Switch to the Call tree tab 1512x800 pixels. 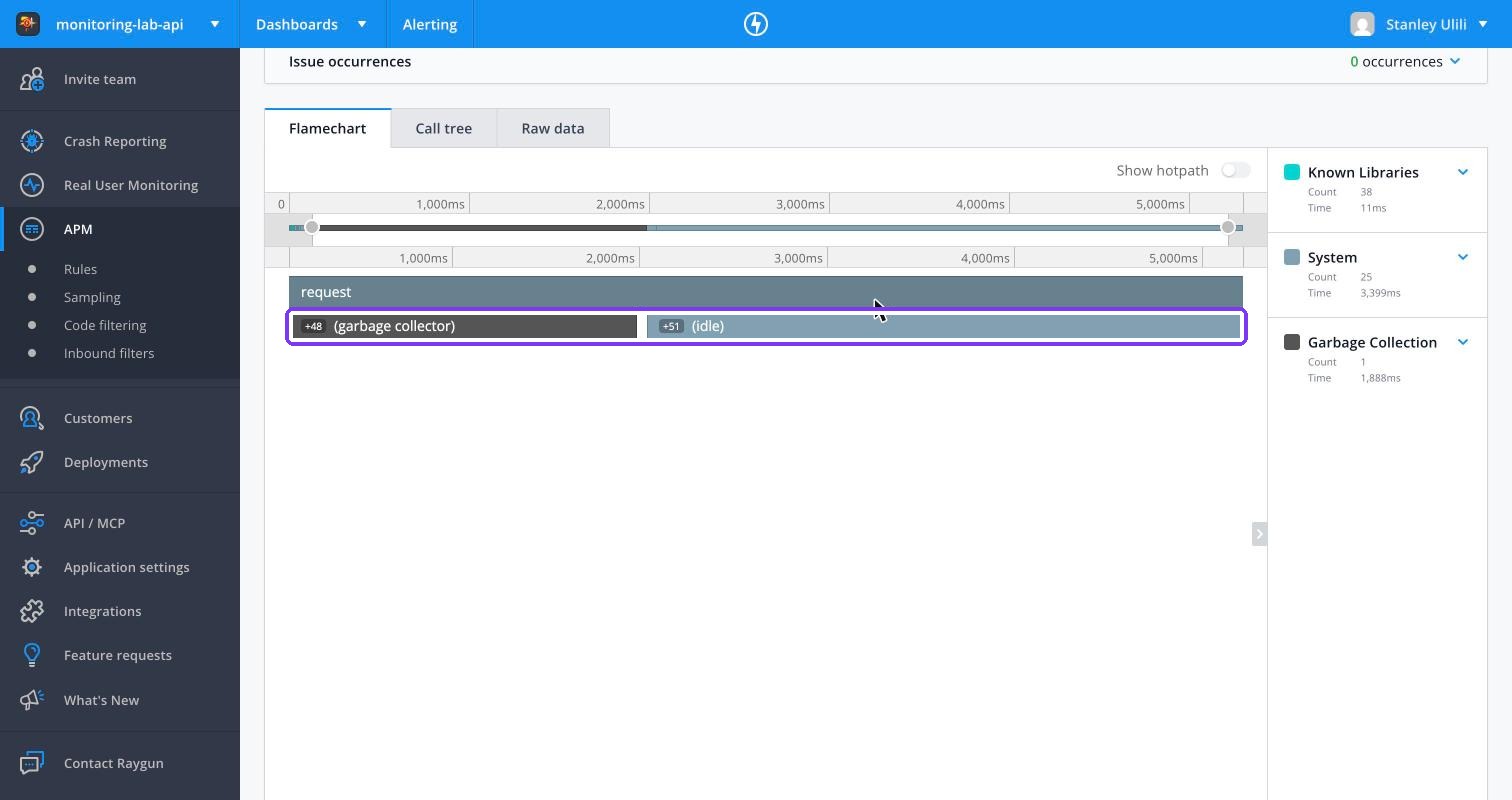(x=444, y=128)
